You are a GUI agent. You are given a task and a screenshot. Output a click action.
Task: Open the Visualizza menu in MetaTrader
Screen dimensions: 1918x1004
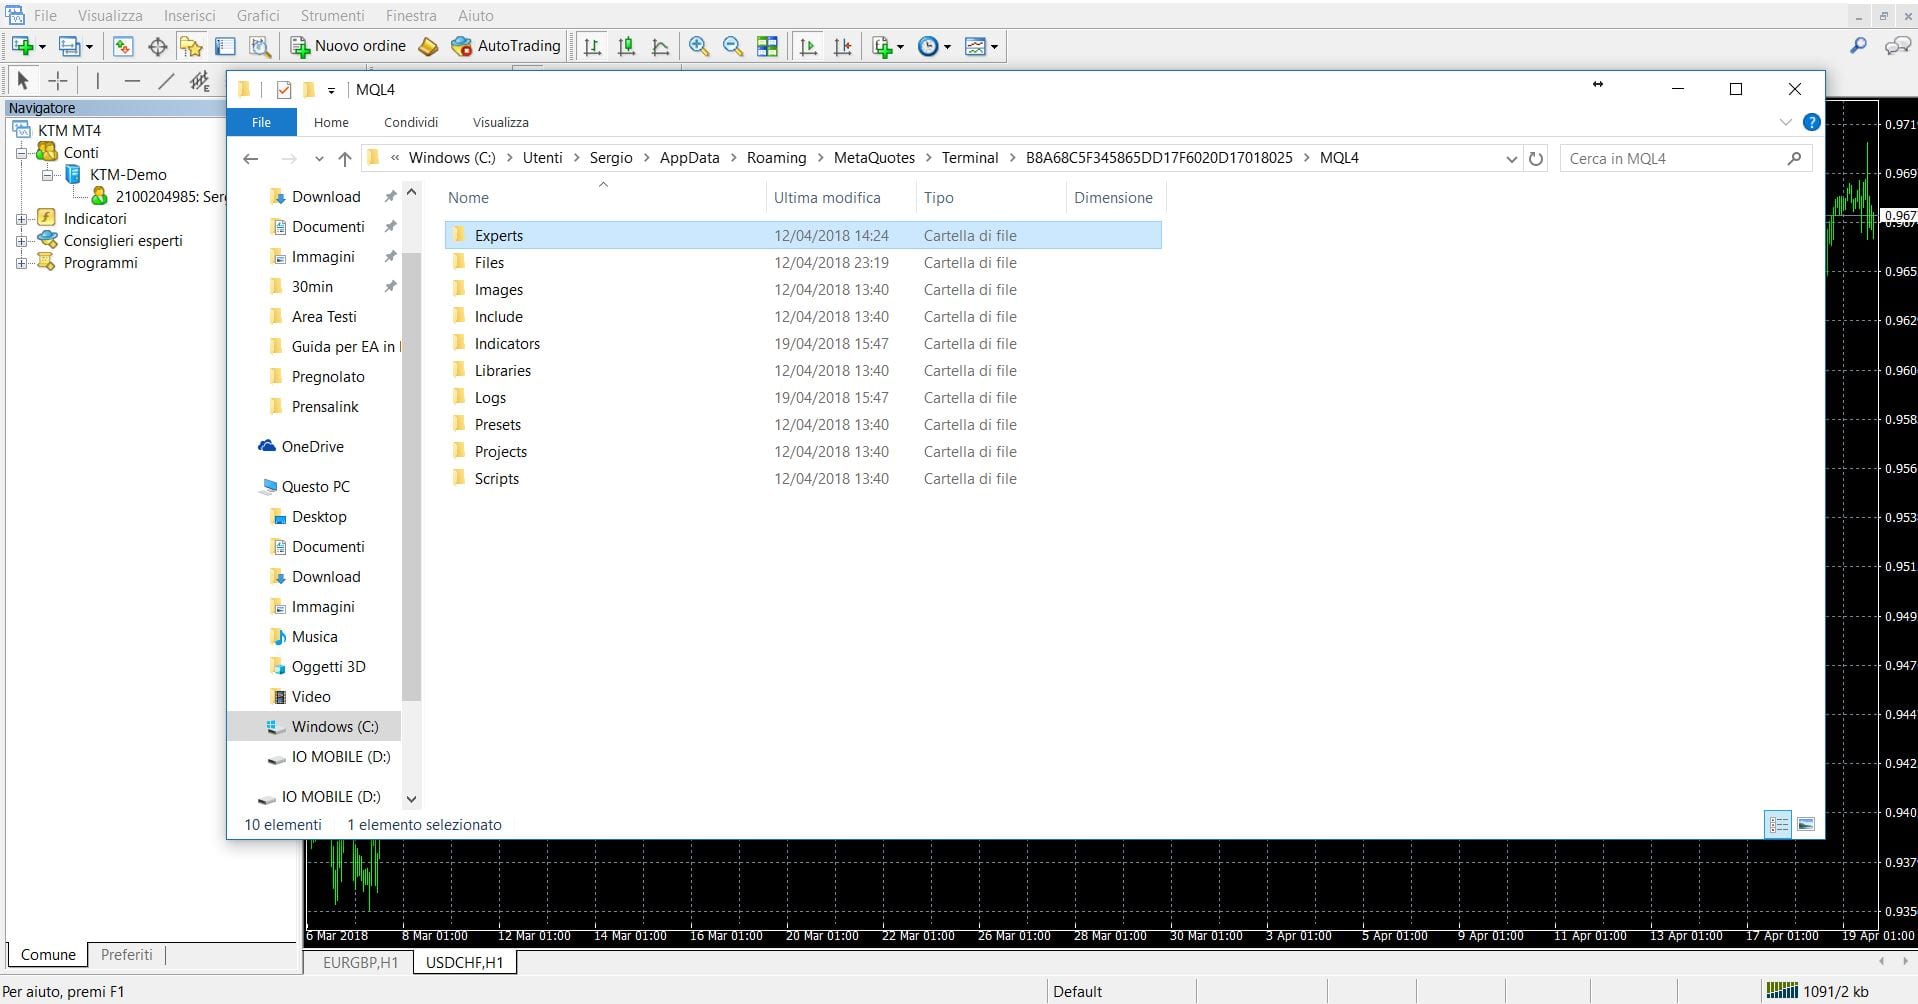click(110, 15)
